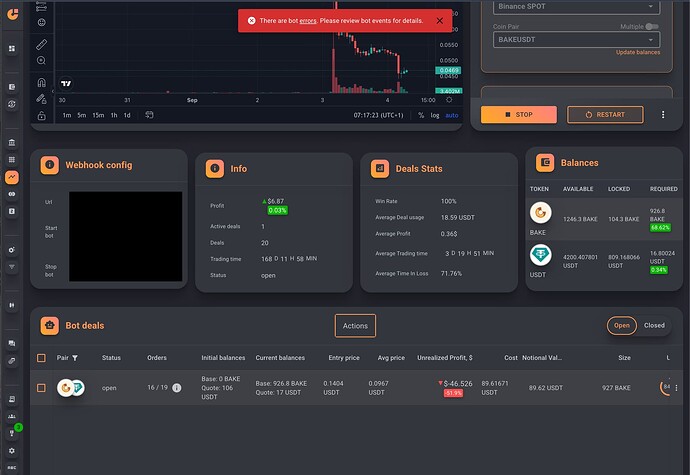Open the orange app logo home
690x475 pixels.
tap(13, 15)
